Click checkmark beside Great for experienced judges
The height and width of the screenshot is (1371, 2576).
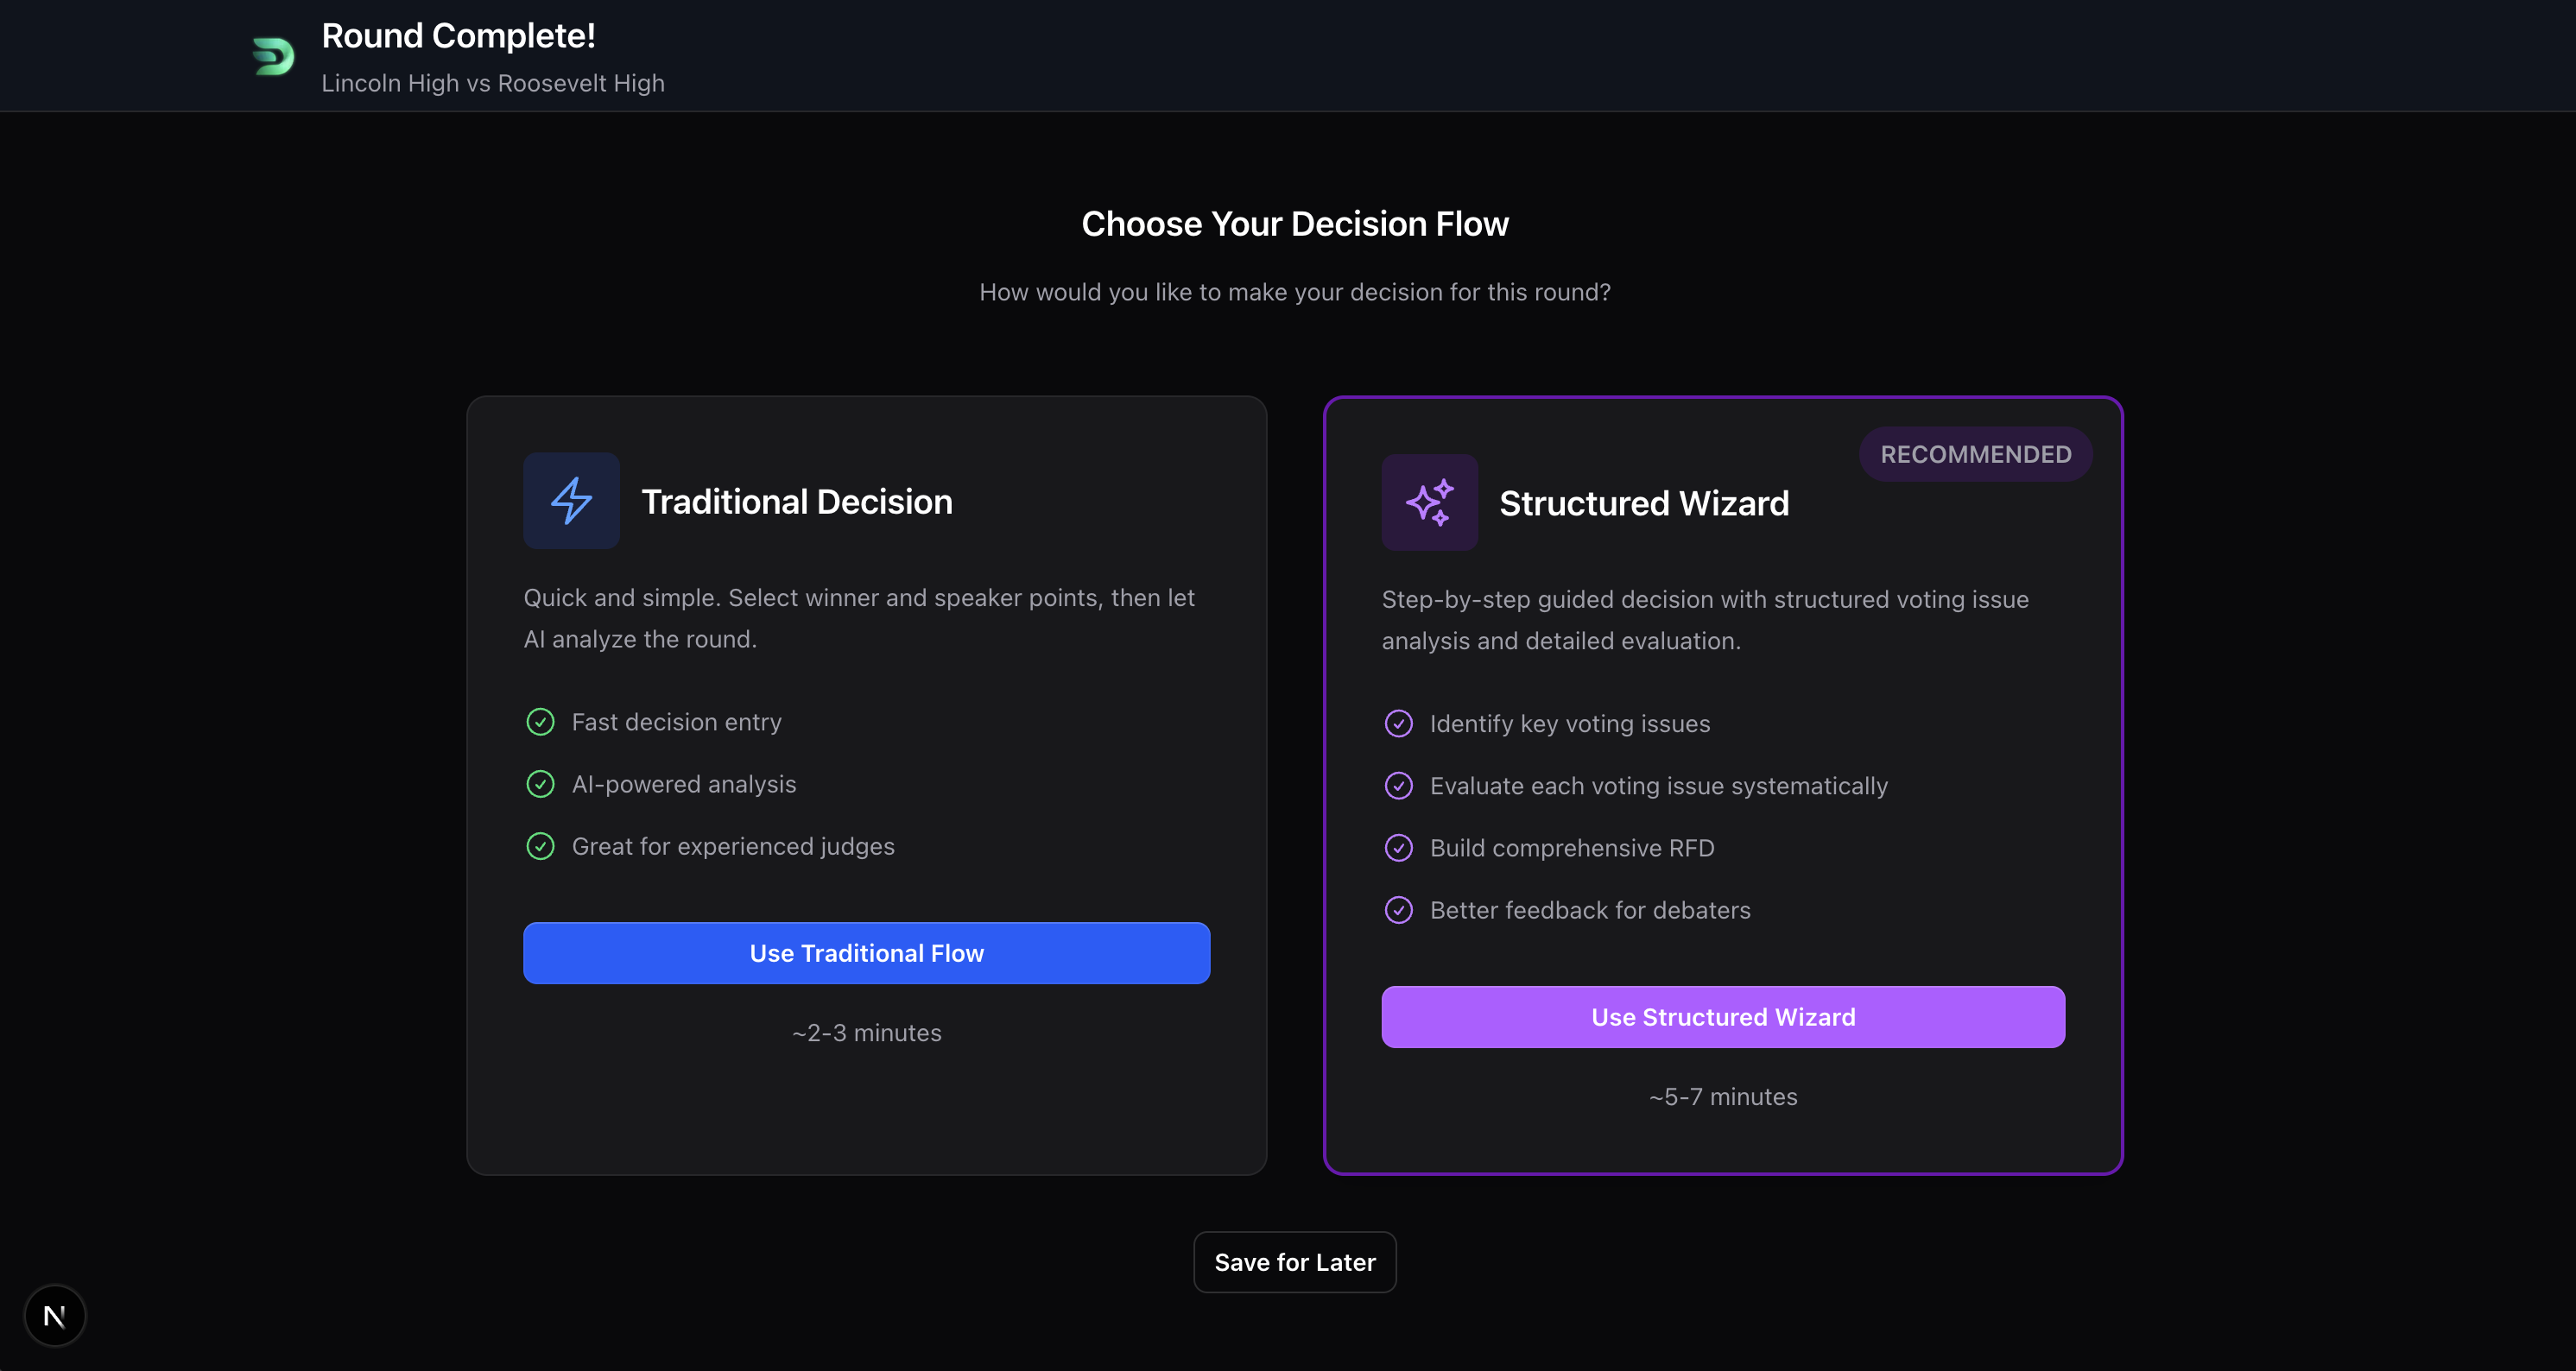point(540,846)
